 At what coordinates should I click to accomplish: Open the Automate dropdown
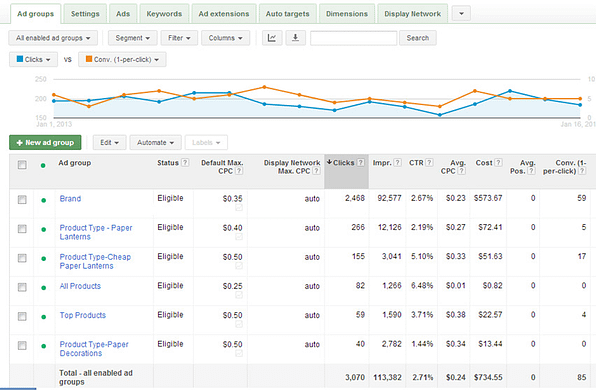(x=155, y=143)
